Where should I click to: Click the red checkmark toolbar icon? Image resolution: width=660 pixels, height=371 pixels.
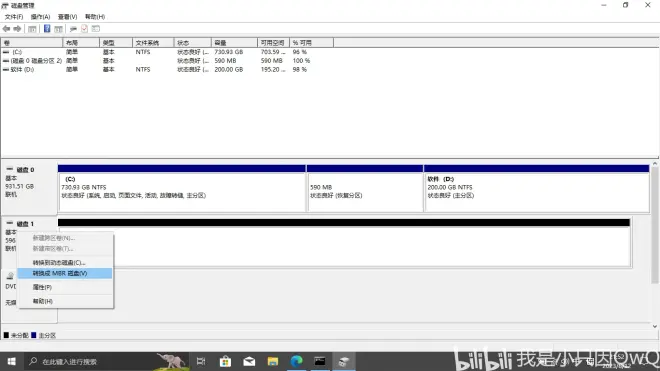[84, 29]
